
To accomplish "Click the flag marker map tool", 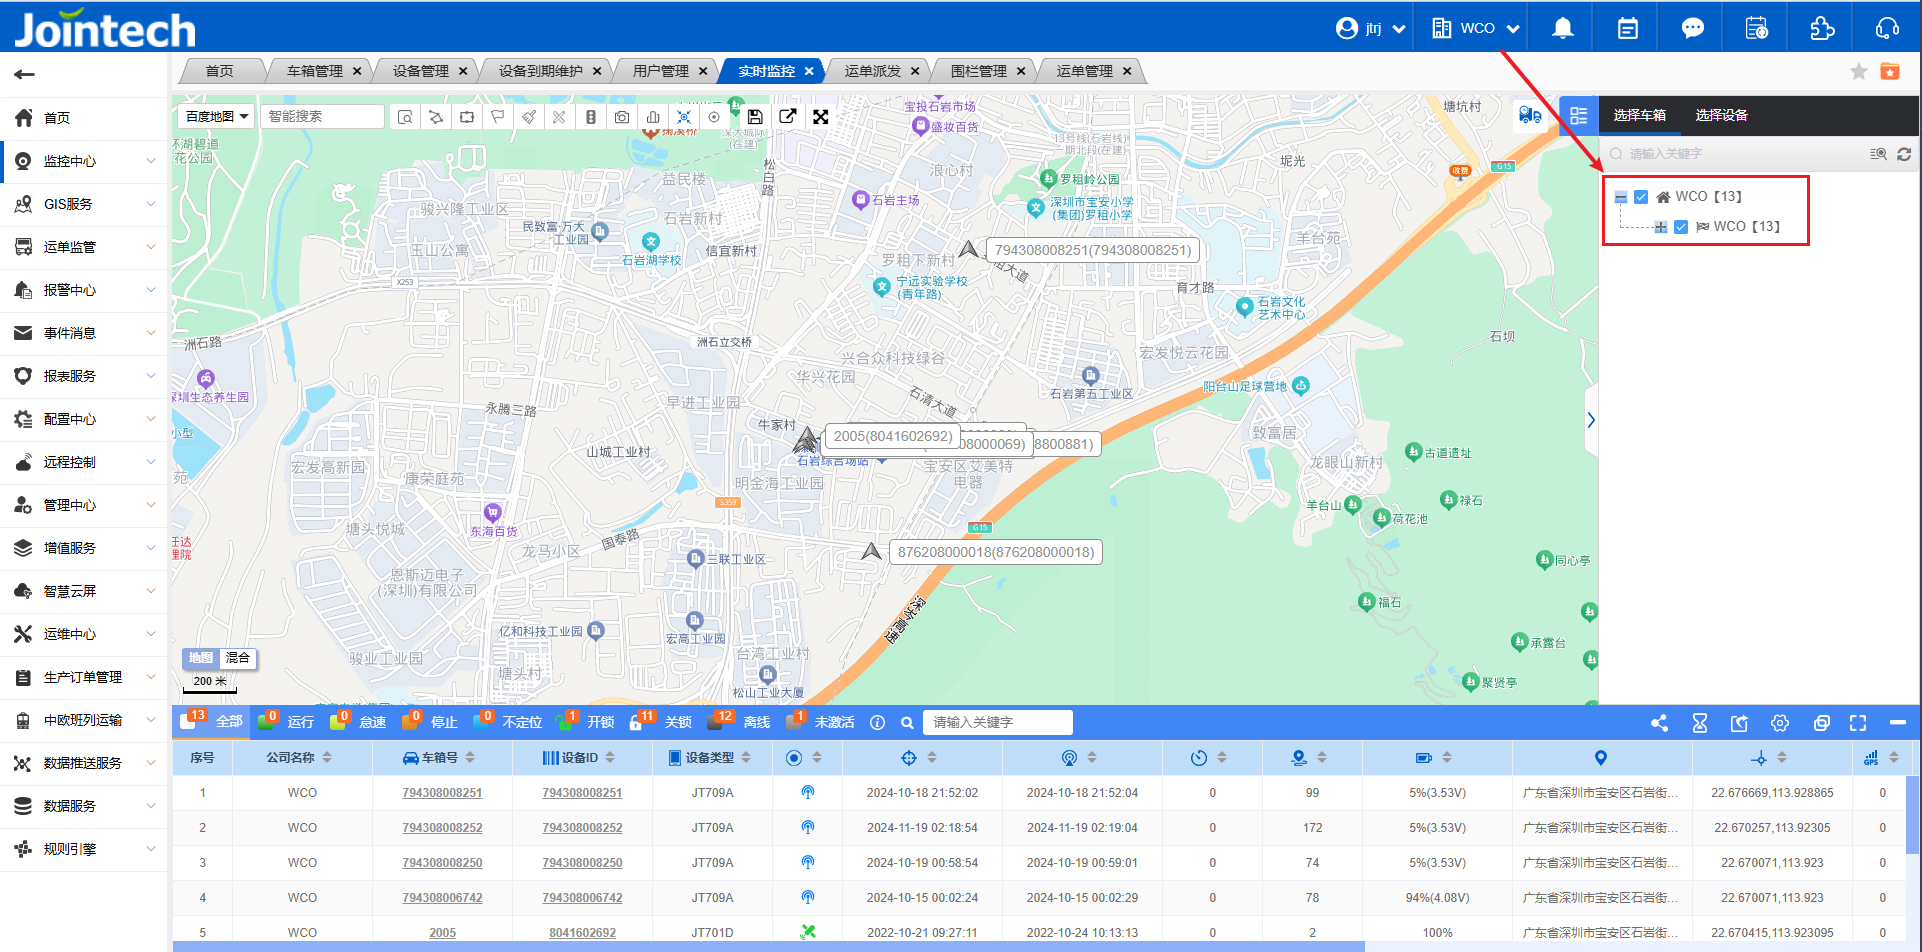I will click(497, 117).
